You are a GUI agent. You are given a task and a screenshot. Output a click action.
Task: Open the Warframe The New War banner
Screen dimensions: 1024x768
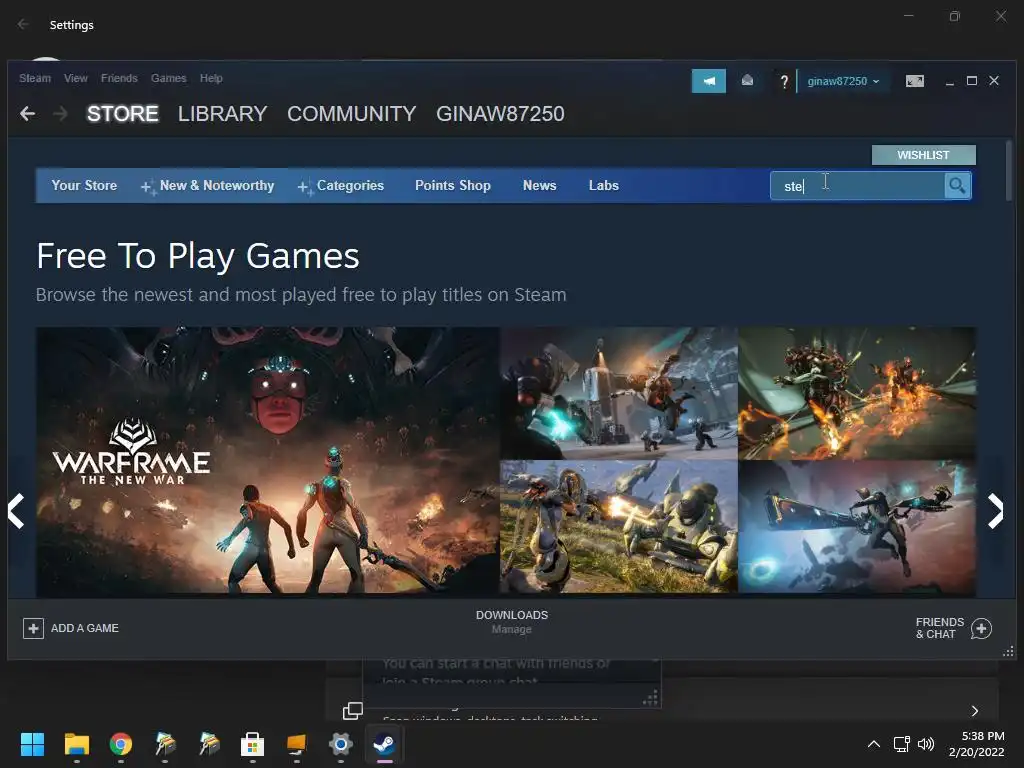tap(268, 460)
